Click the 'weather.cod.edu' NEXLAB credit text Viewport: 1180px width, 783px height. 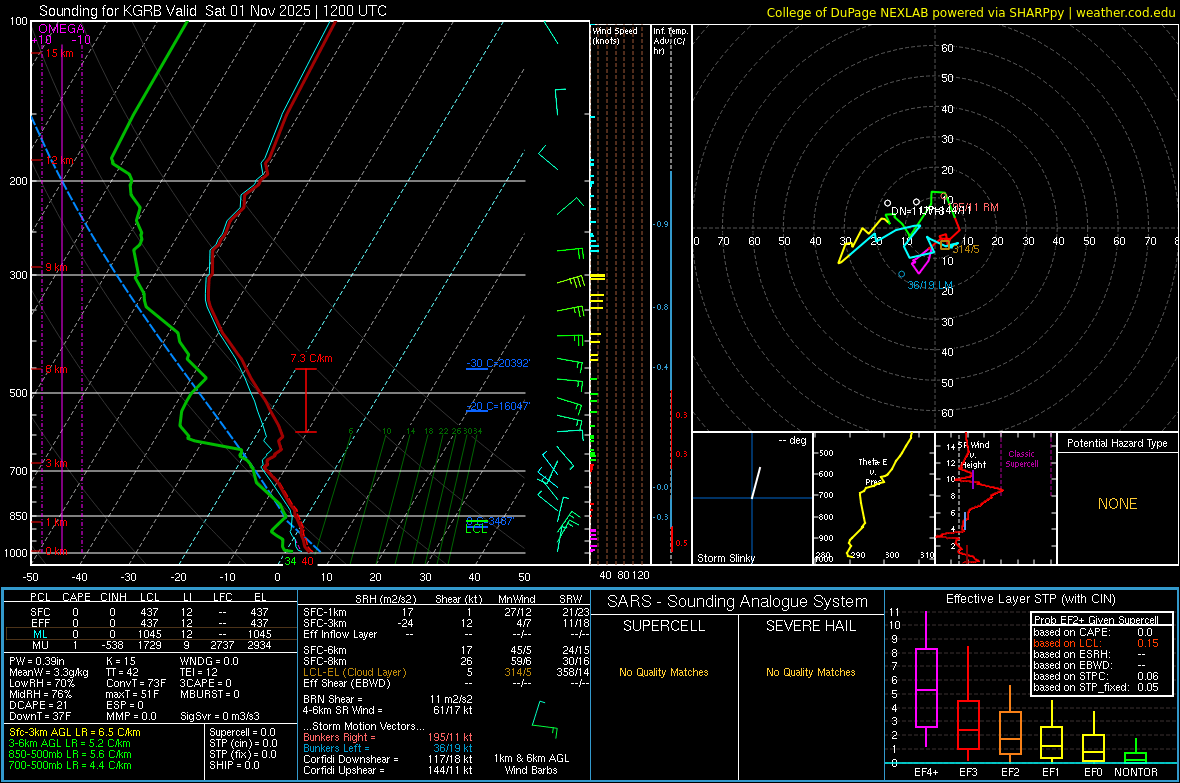click(x=1125, y=12)
